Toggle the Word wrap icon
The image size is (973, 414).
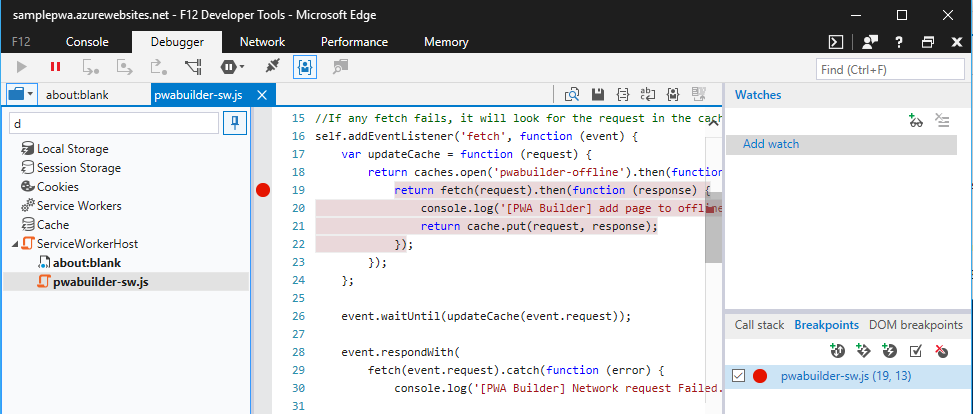click(648, 94)
